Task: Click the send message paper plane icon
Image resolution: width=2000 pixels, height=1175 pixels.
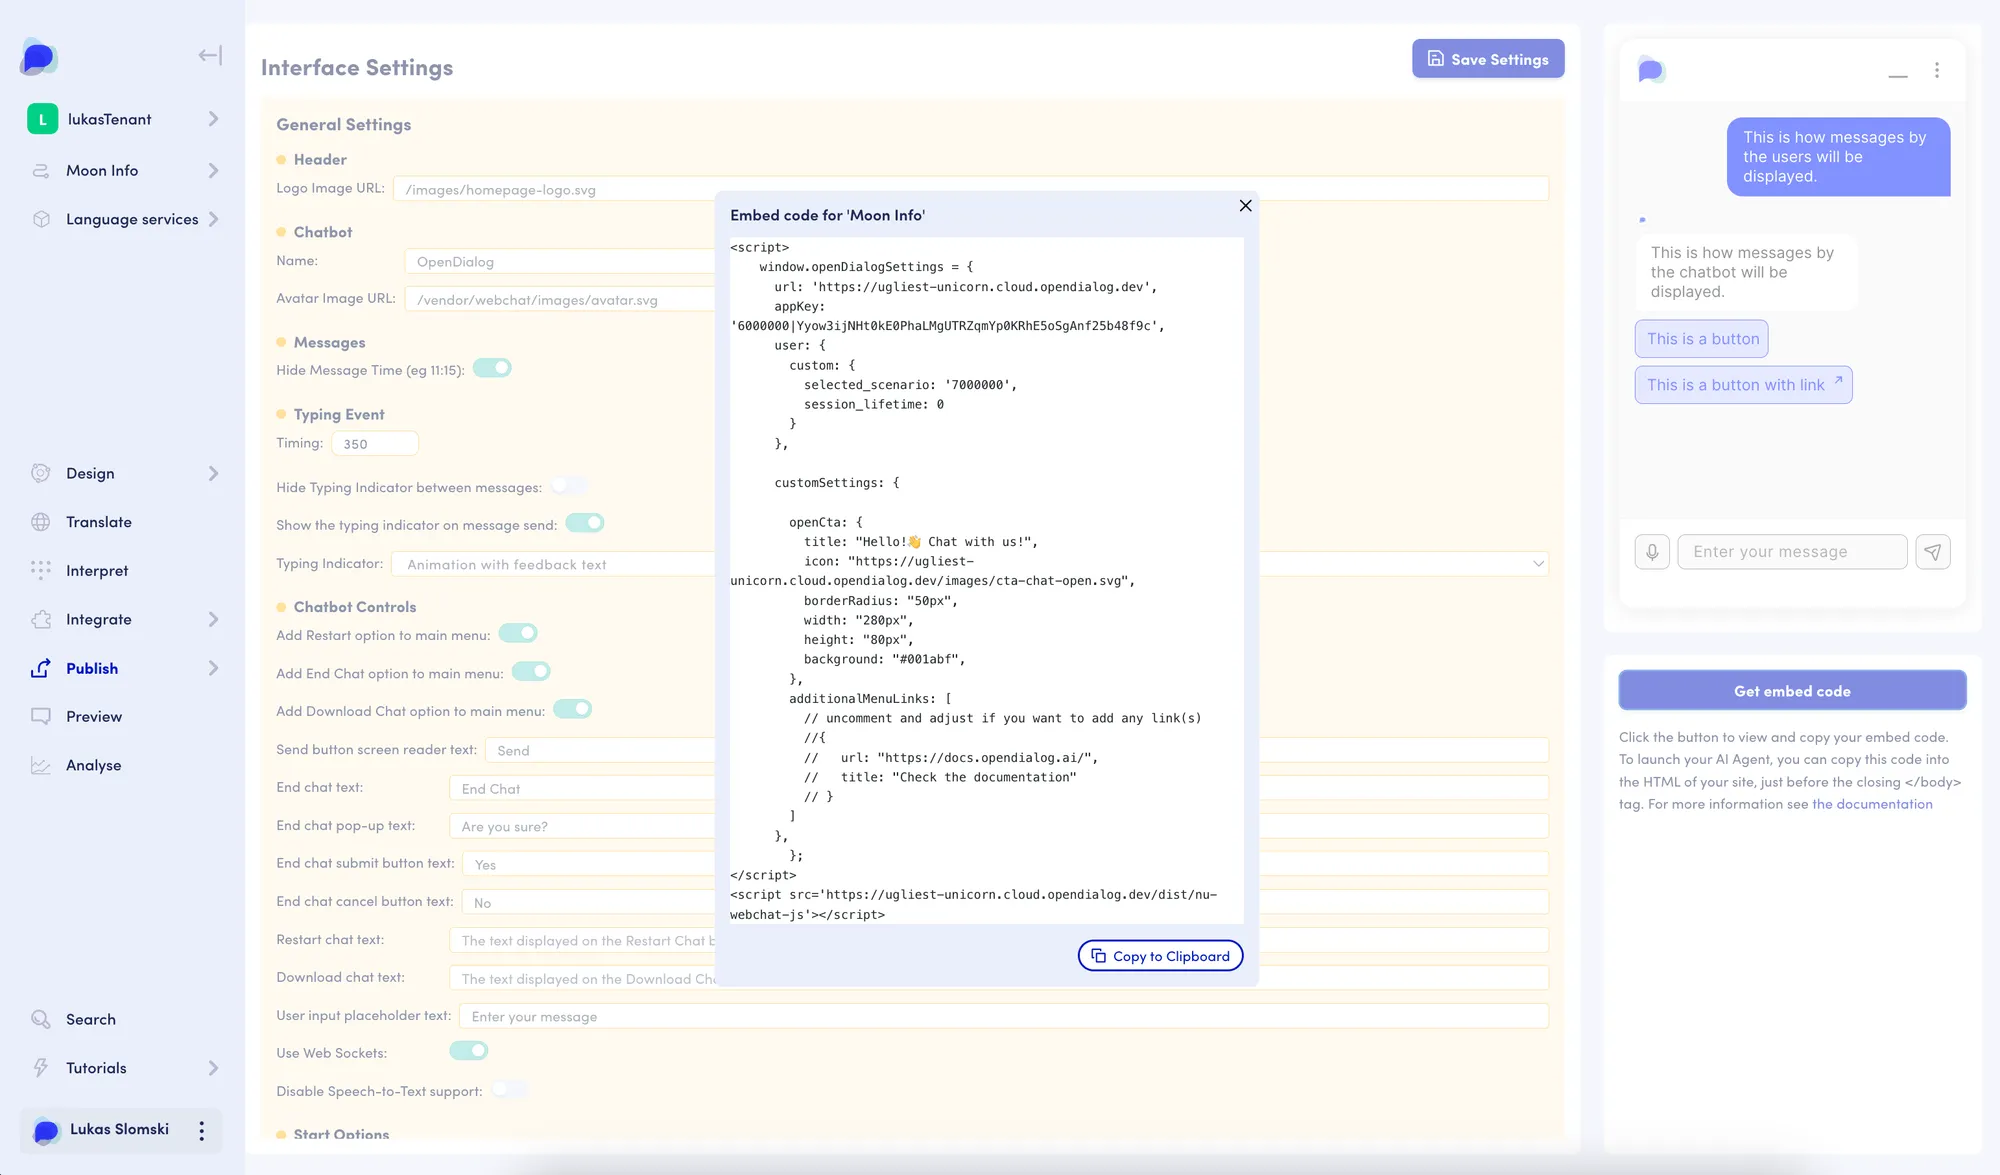Action: [1933, 552]
